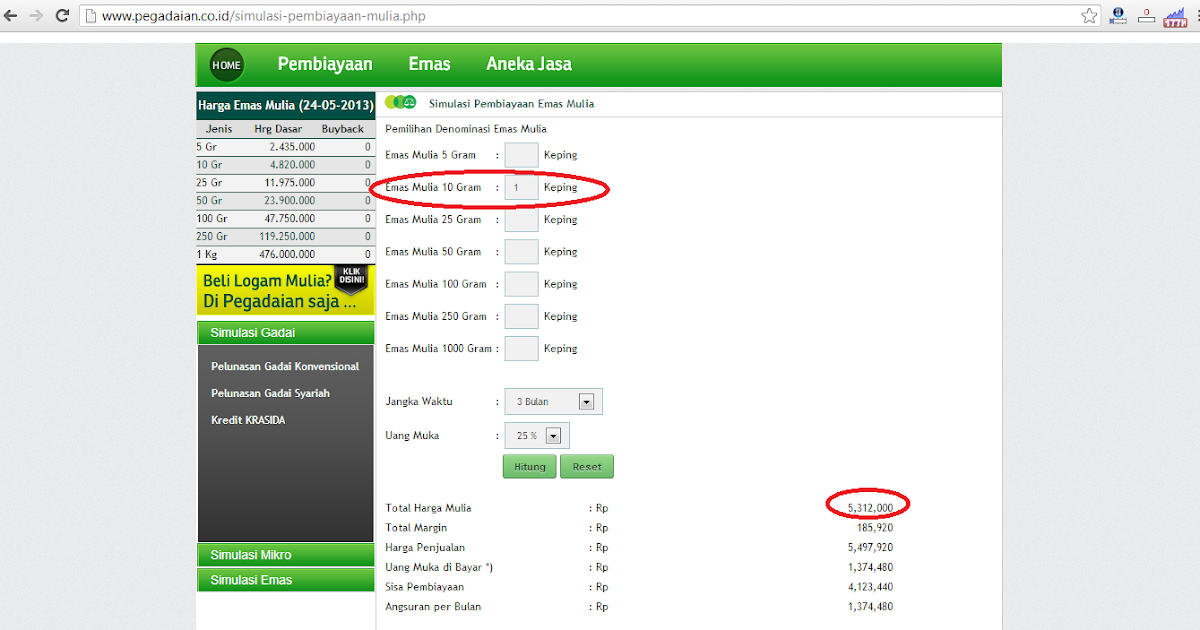Screen dimensions: 1200x630
Task: Click the Pegadaian logo beside Simulasi title
Action: (400, 103)
